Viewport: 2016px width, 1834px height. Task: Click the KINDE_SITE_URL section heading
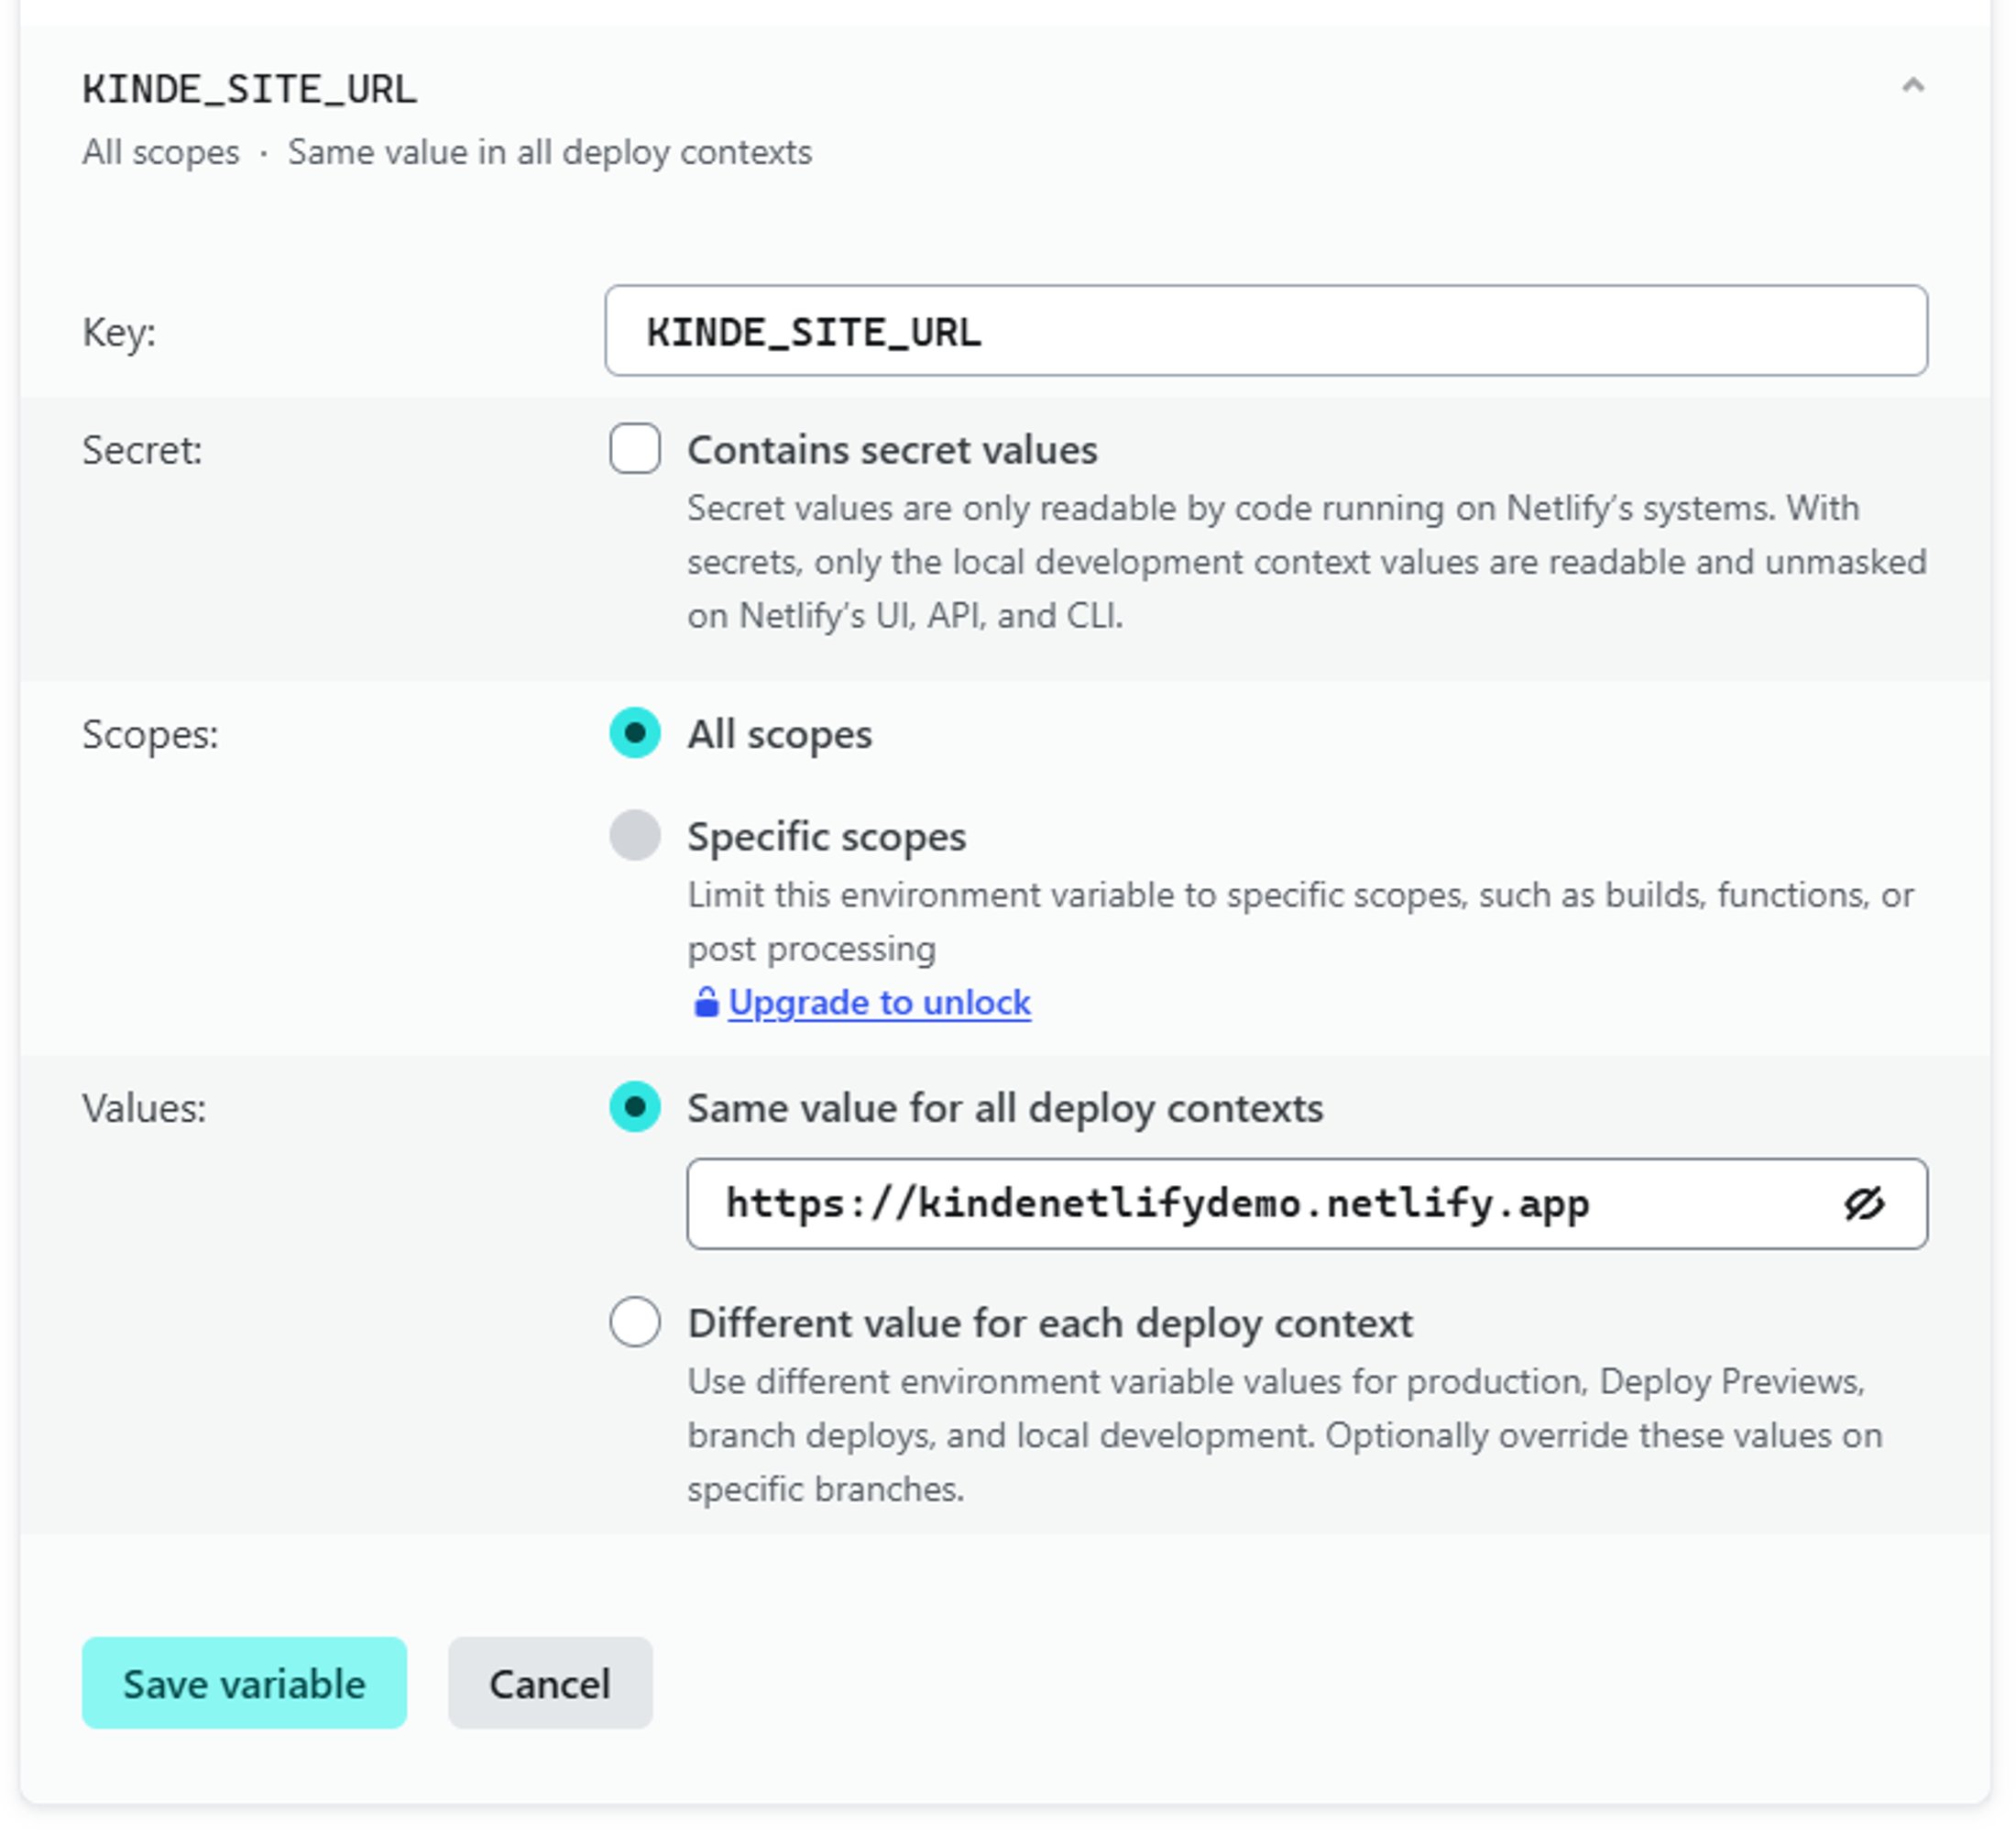point(248,88)
